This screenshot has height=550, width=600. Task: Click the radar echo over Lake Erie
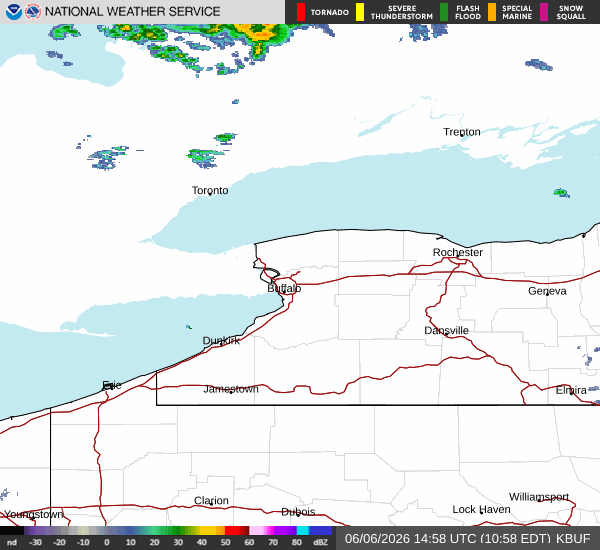pos(189,327)
